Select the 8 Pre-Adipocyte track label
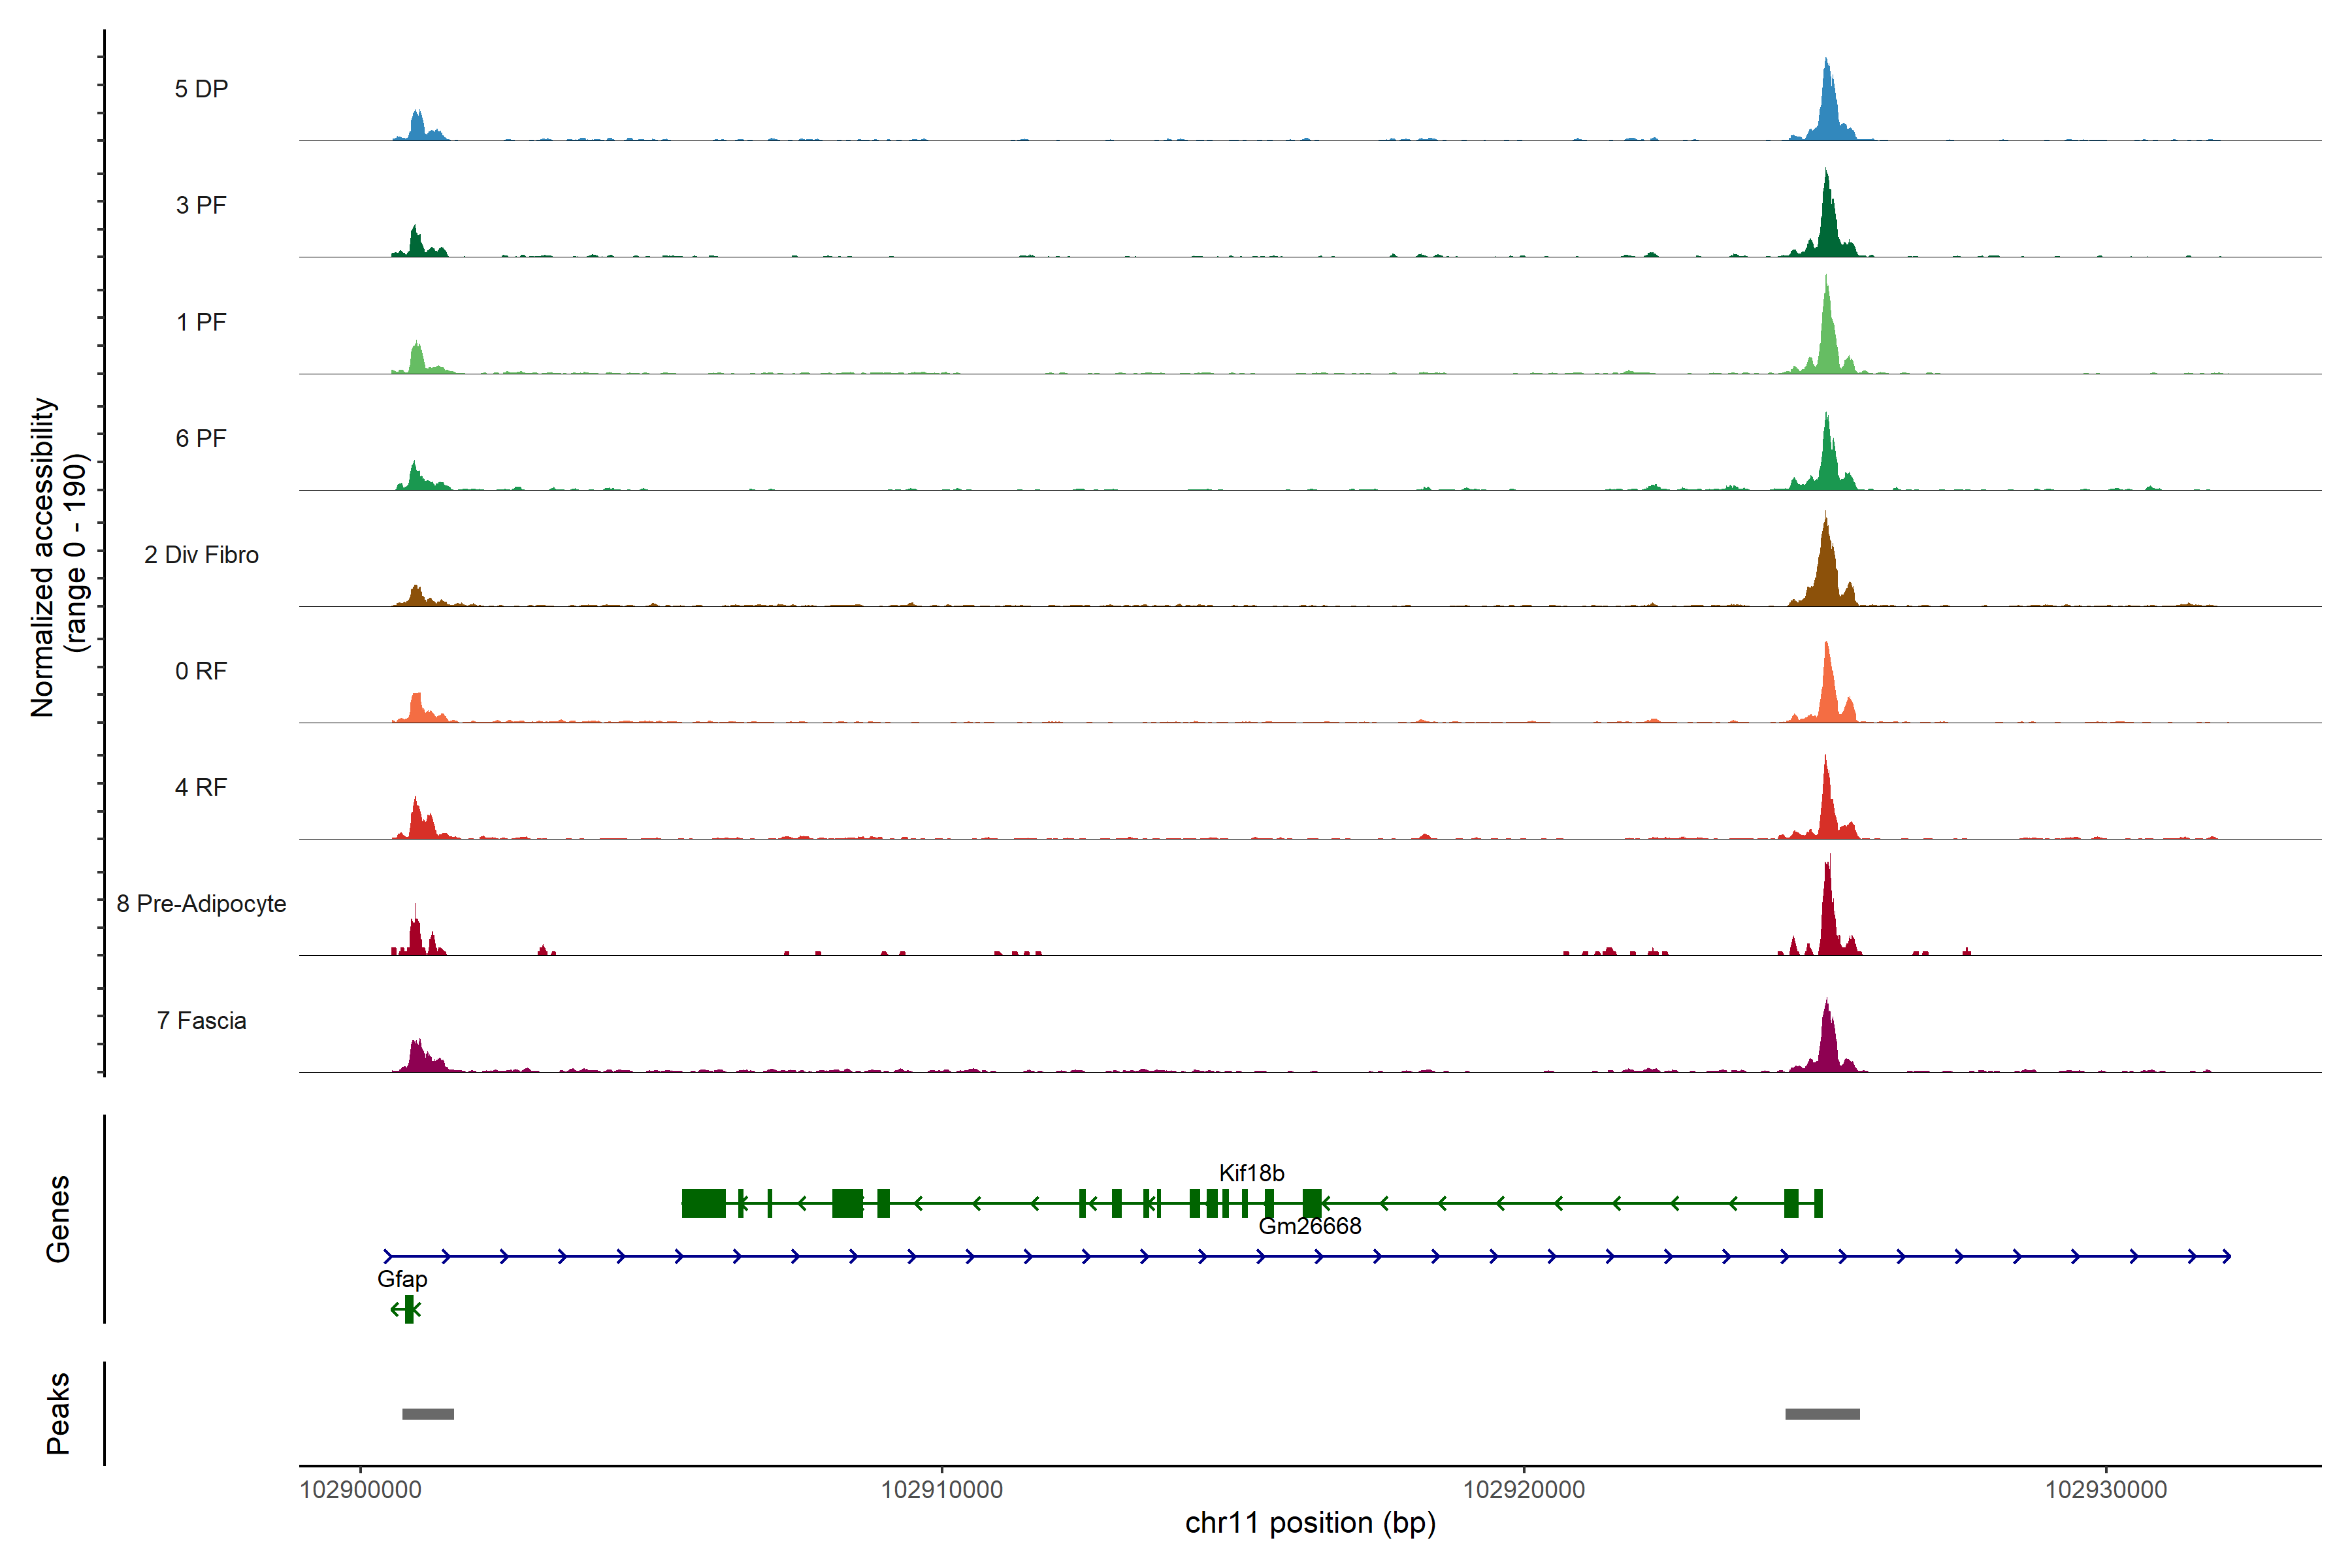 pos(201,903)
